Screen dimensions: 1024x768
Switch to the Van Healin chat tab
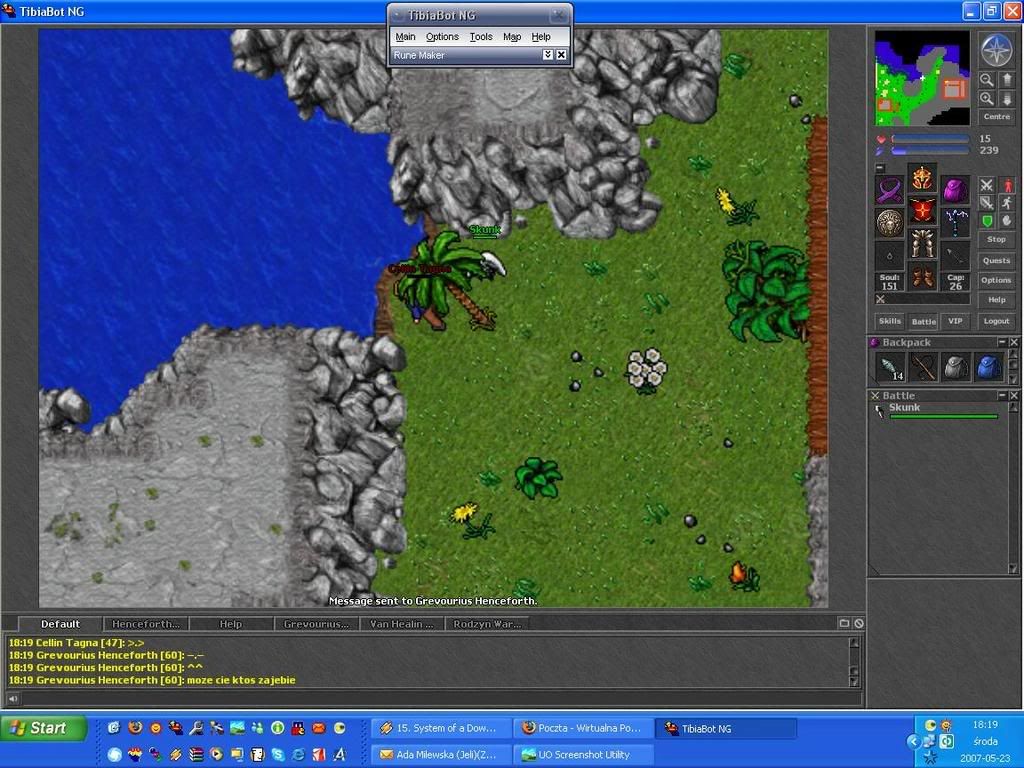click(x=402, y=624)
